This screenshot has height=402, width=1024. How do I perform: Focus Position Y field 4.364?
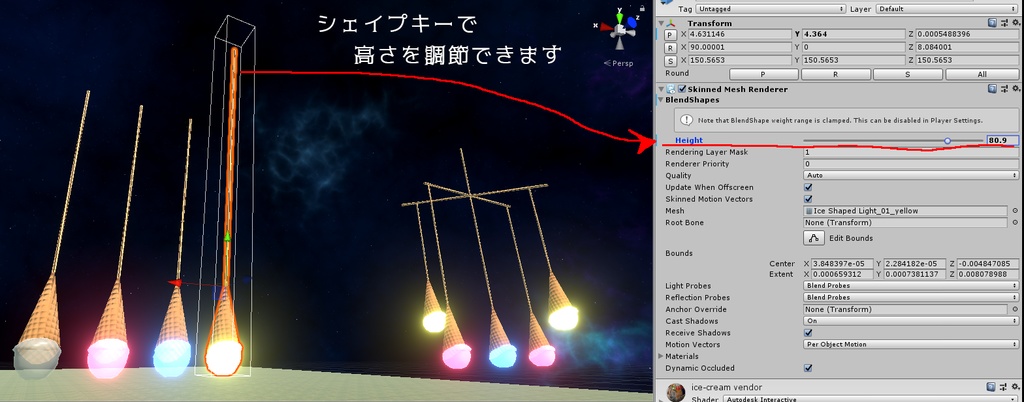click(852, 34)
